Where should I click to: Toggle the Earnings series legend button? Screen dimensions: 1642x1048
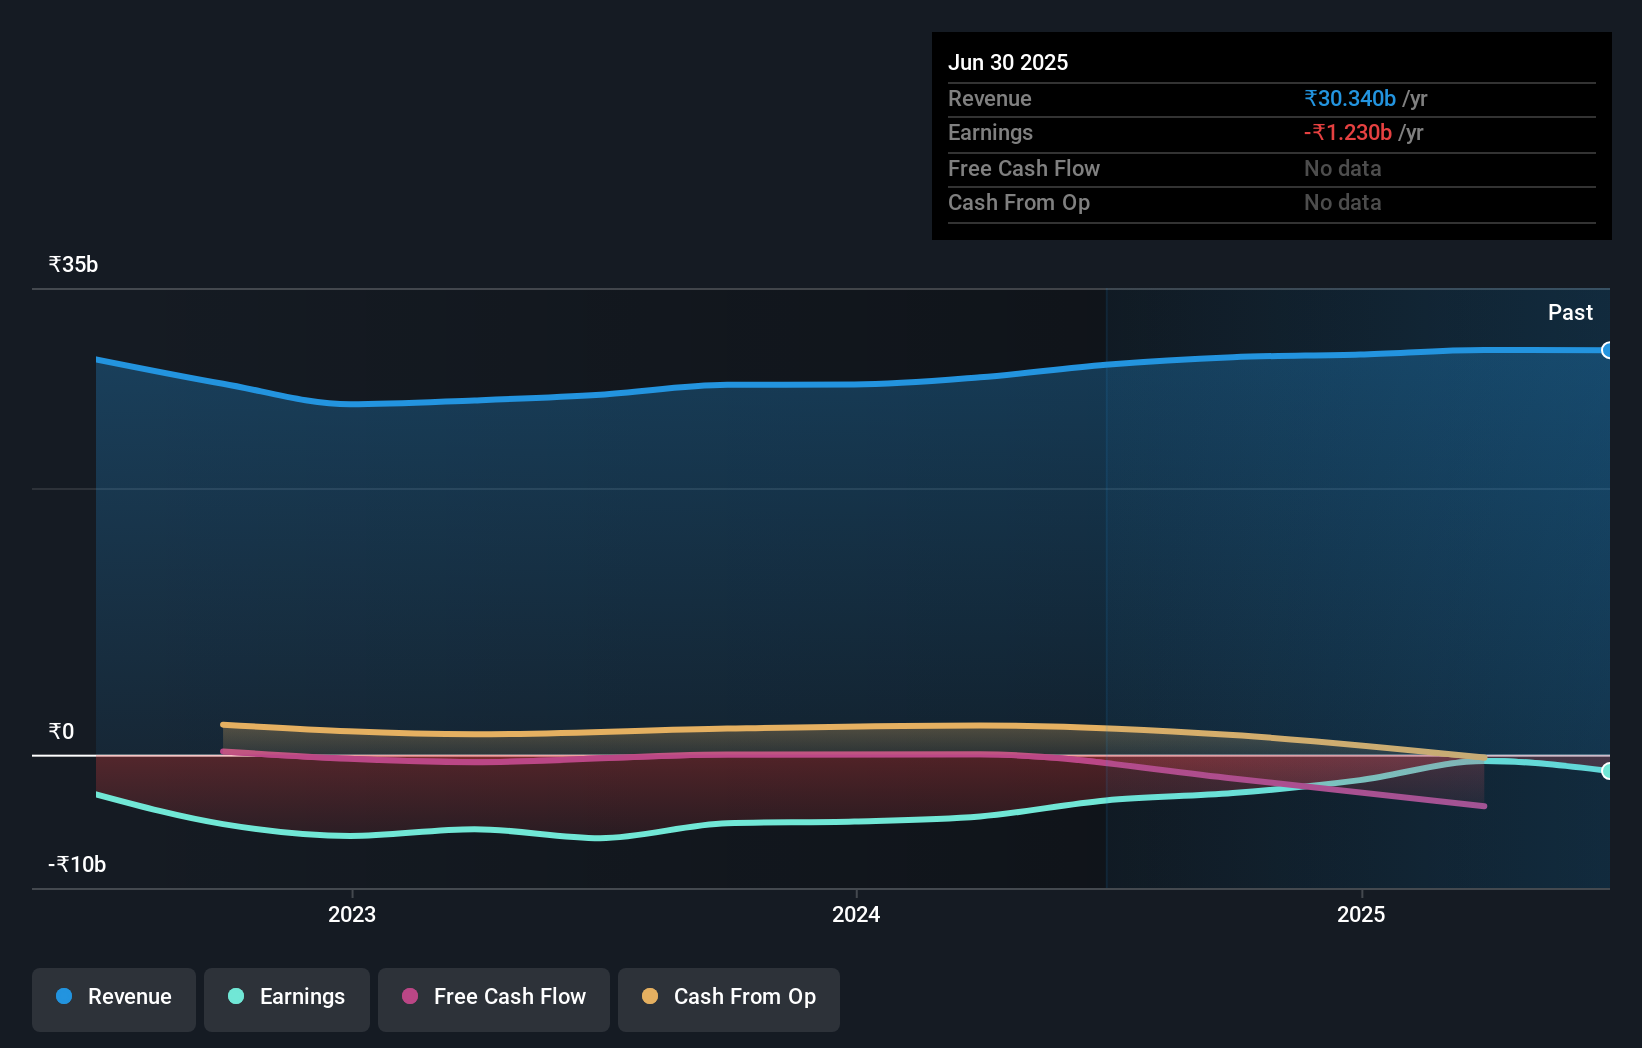tap(287, 999)
